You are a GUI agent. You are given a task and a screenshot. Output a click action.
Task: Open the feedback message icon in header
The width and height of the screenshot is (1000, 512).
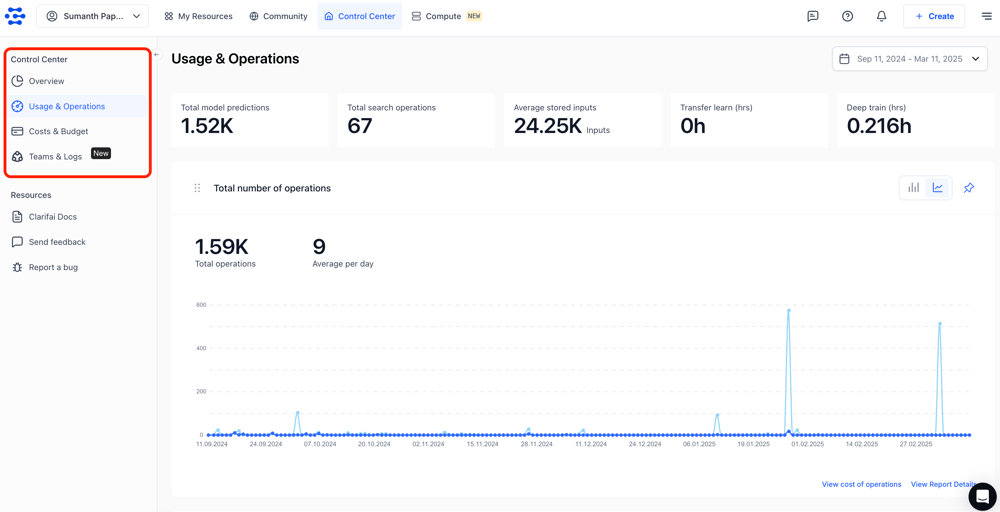(813, 16)
